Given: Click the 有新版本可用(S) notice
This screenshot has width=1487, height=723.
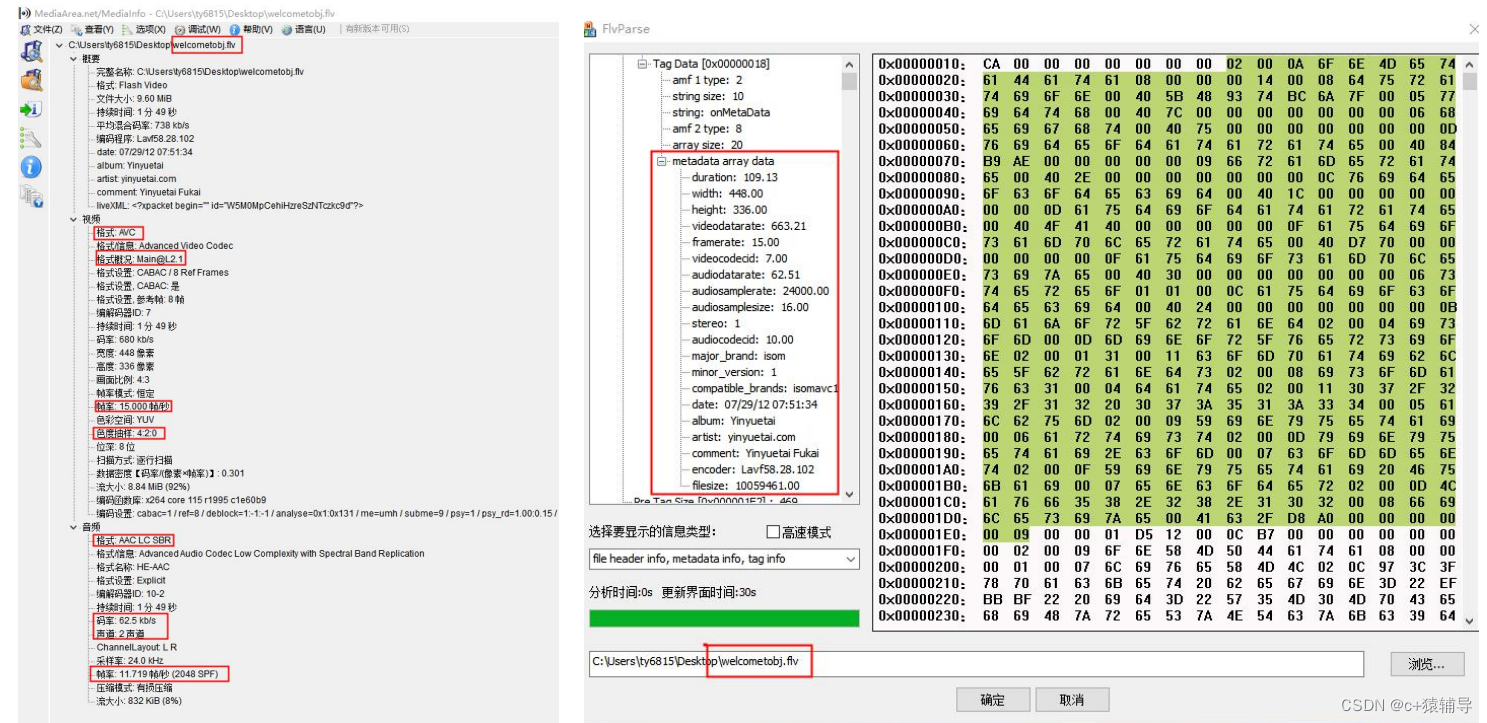Looking at the screenshot, I should pyautogui.click(x=377, y=29).
